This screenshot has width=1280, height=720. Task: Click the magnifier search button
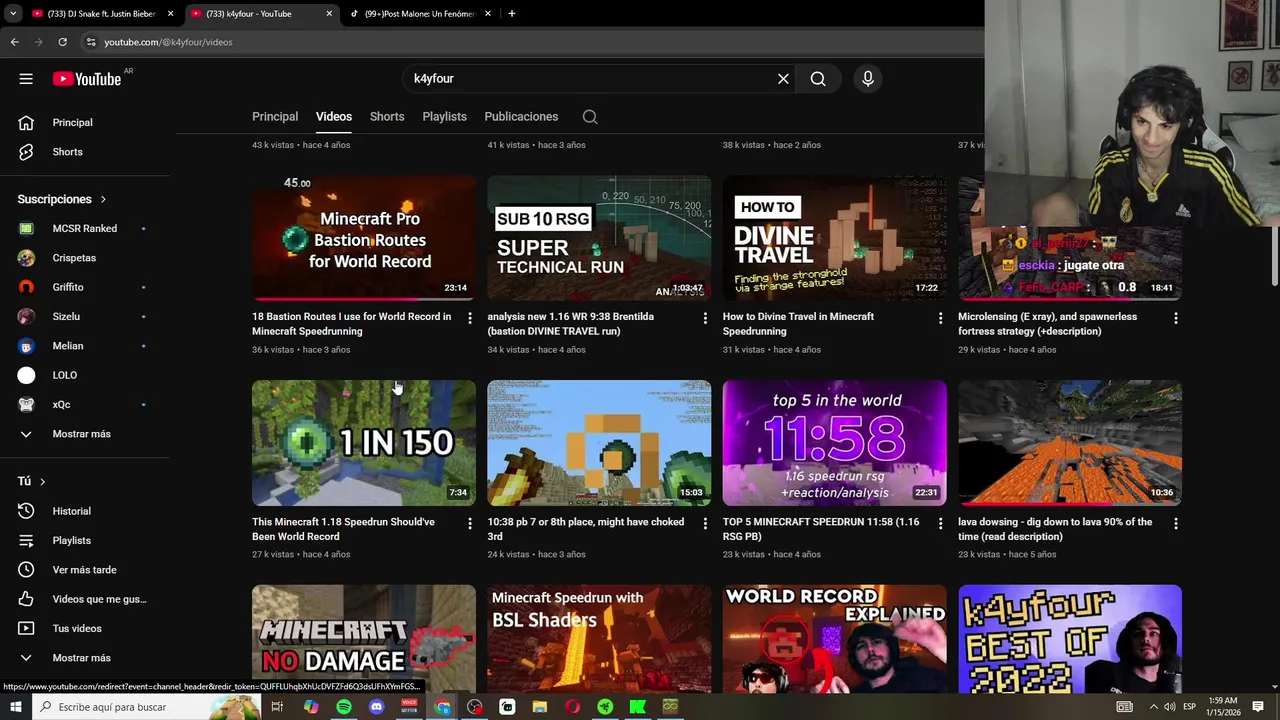click(818, 79)
